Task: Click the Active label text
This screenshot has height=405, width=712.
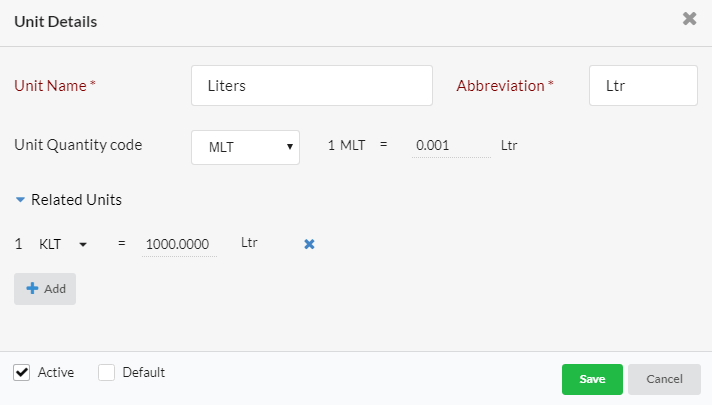Action: (56, 372)
